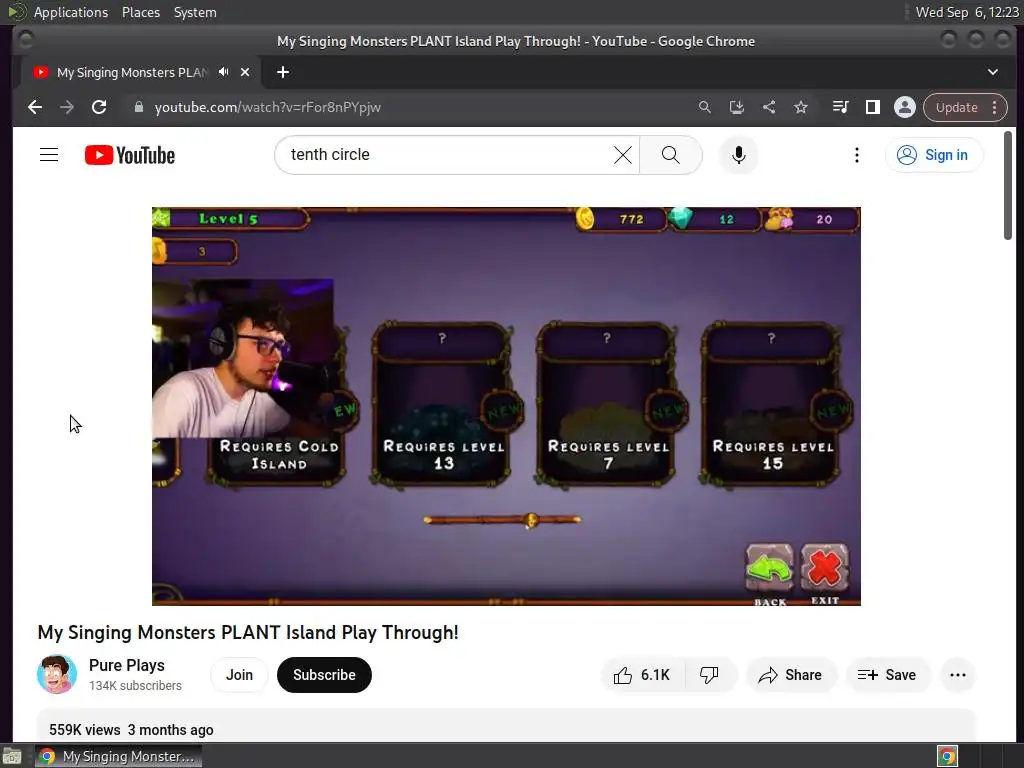1024x768 pixels.
Task: Toggle Chrome side panel icon
Action: point(872,107)
